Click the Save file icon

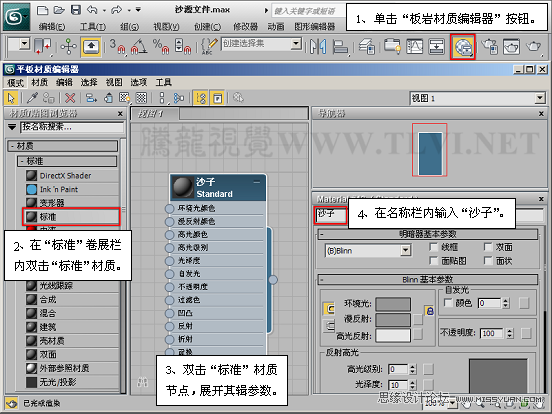pos(76,10)
